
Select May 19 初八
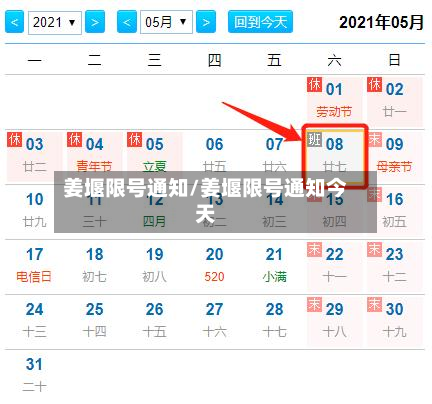click(155, 266)
